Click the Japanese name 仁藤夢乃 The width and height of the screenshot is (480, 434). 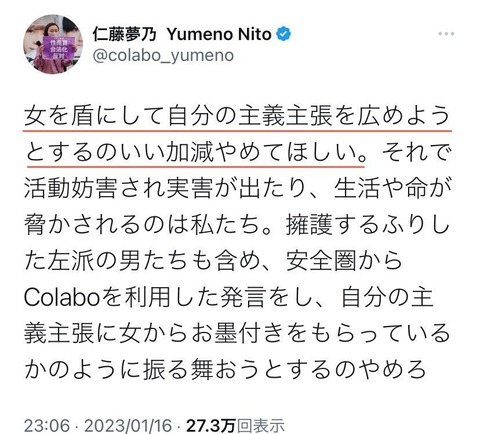[124, 34]
